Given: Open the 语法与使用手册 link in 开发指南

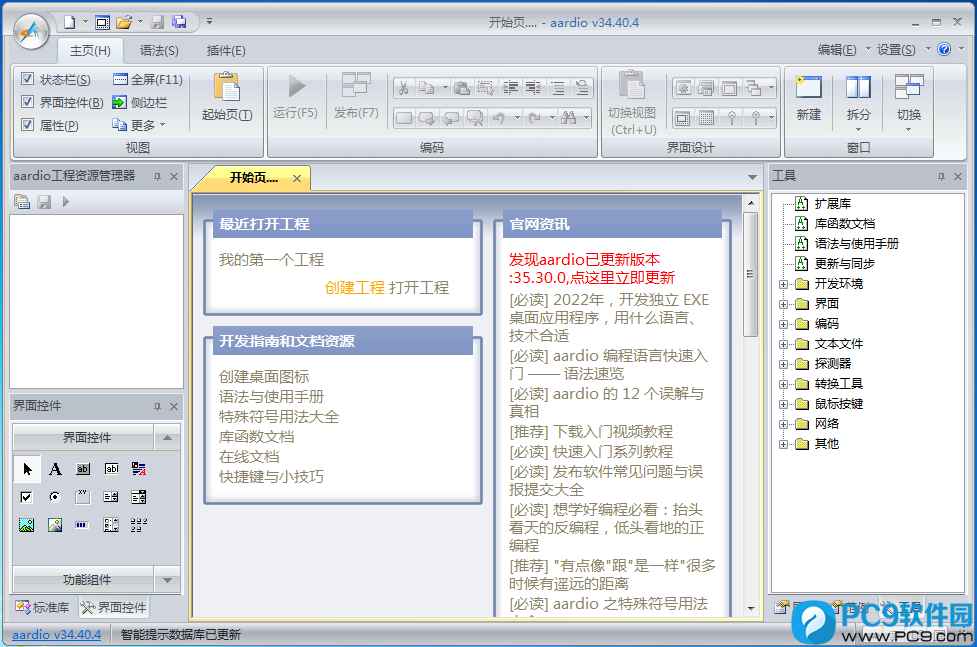Looking at the screenshot, I should 271,396.
